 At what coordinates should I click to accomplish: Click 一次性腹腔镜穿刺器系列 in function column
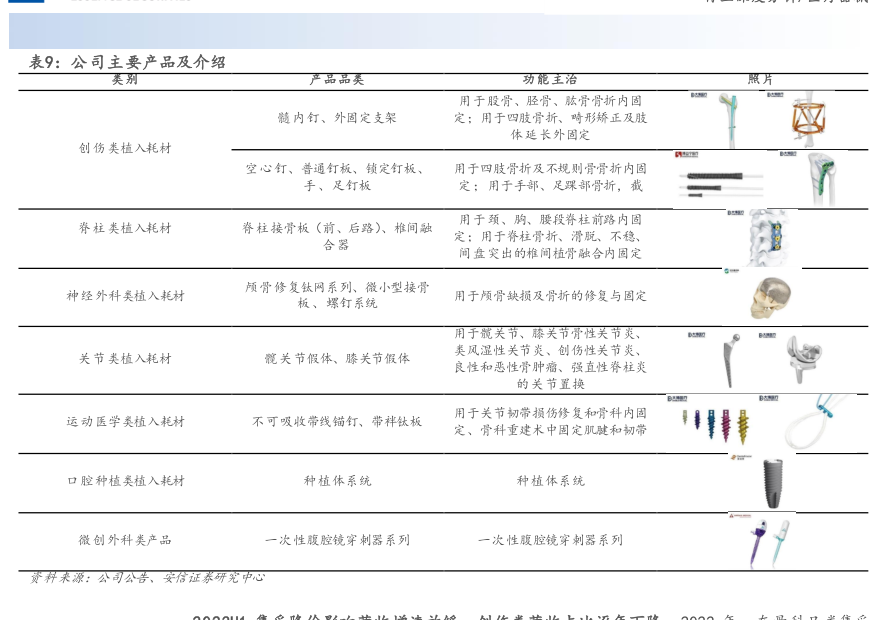[x=550, y=539]
